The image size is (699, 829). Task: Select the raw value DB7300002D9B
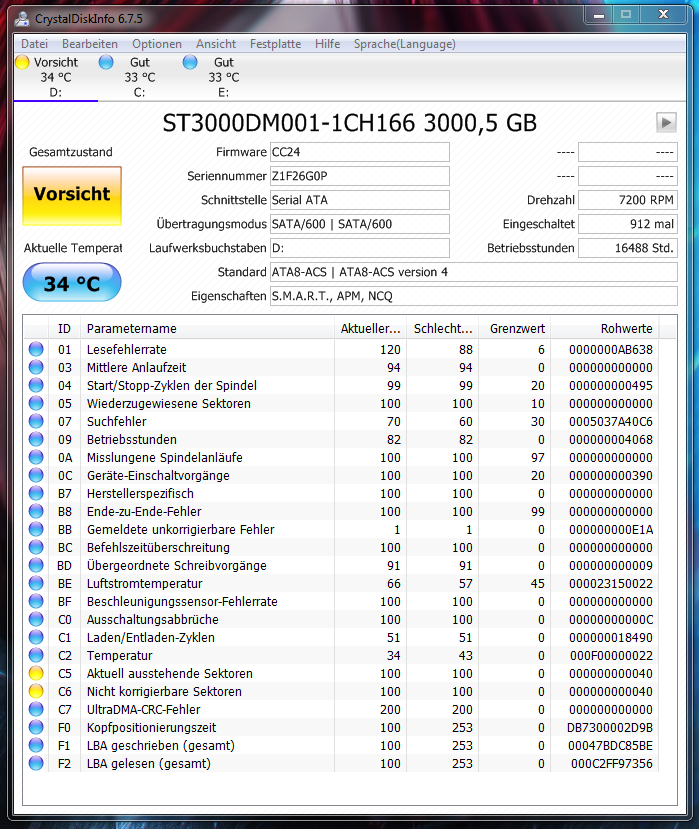click(x=610, y=727)
